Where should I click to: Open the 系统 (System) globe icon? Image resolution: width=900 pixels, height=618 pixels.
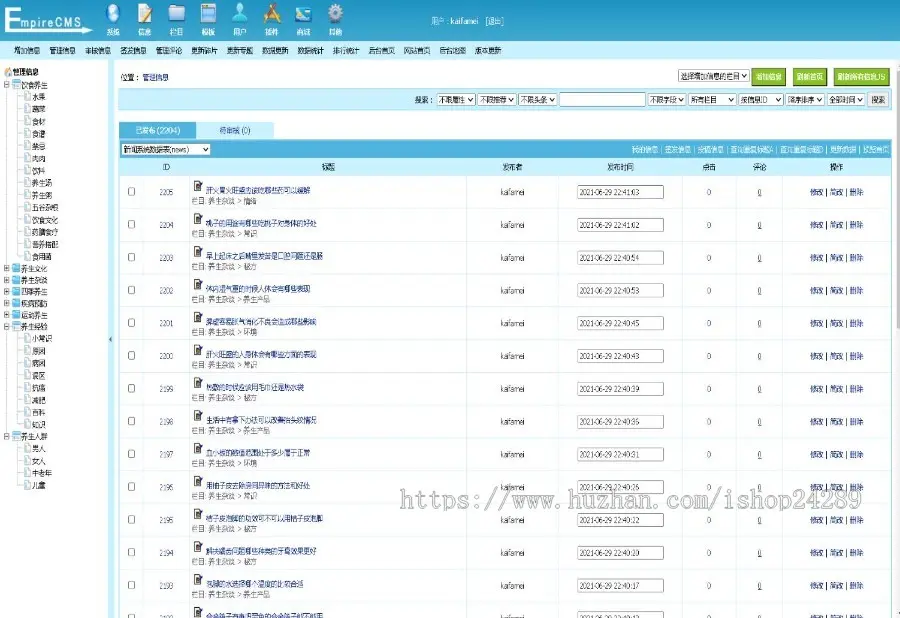point(113,13)
